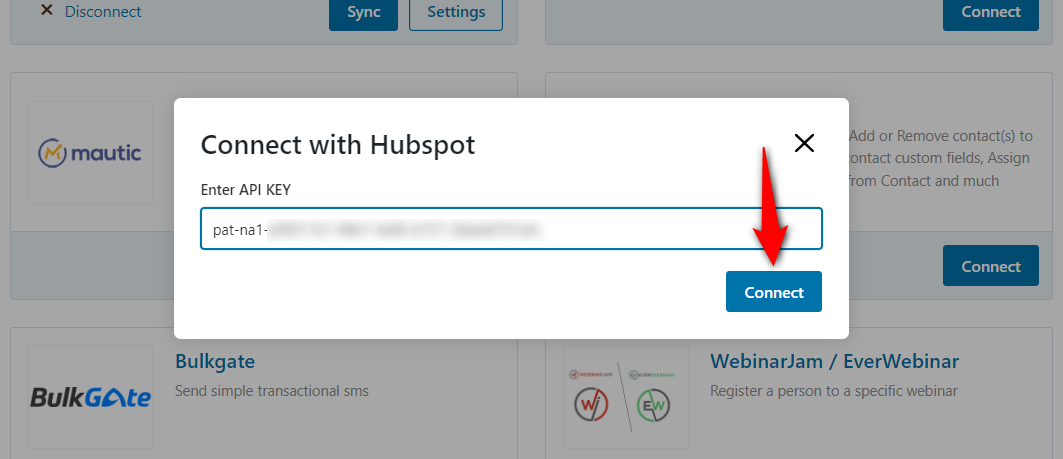Viewport: 1063px width, 459px height.
Task: Click Connect on the card above Hubspot
Action: pos(990,12)
